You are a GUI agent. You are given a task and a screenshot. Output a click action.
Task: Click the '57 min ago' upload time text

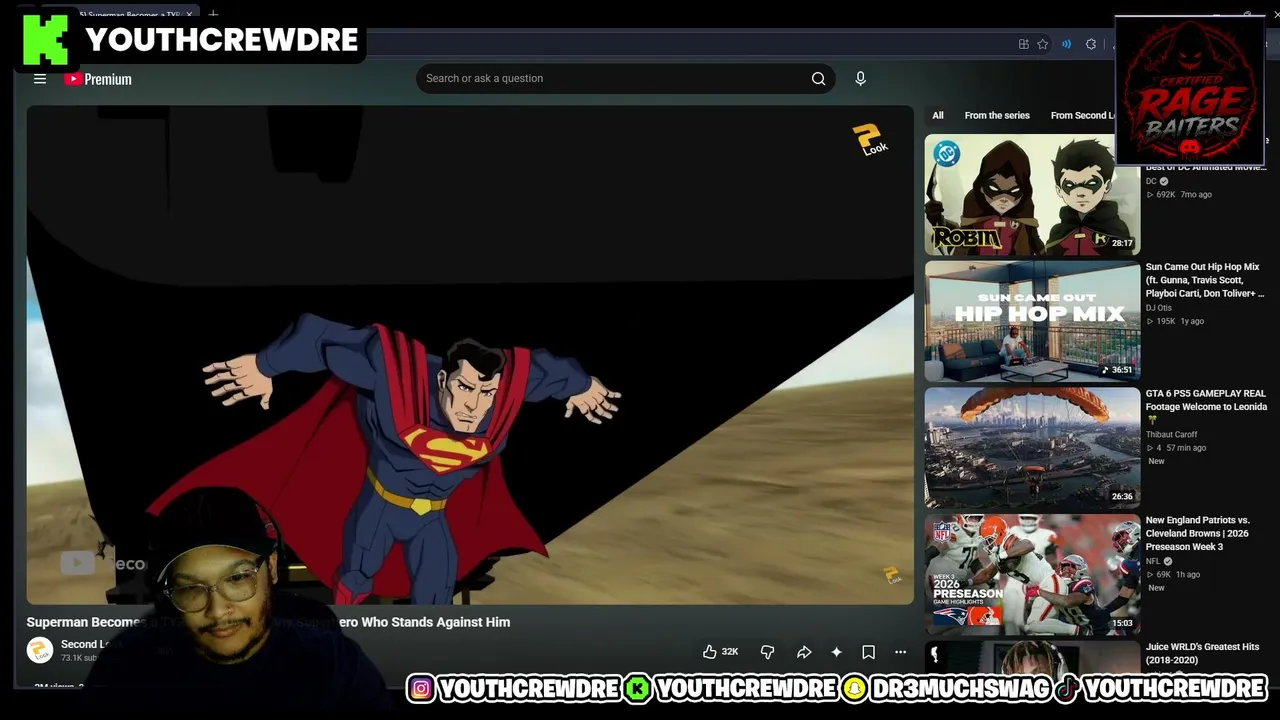coord(1185,448)
